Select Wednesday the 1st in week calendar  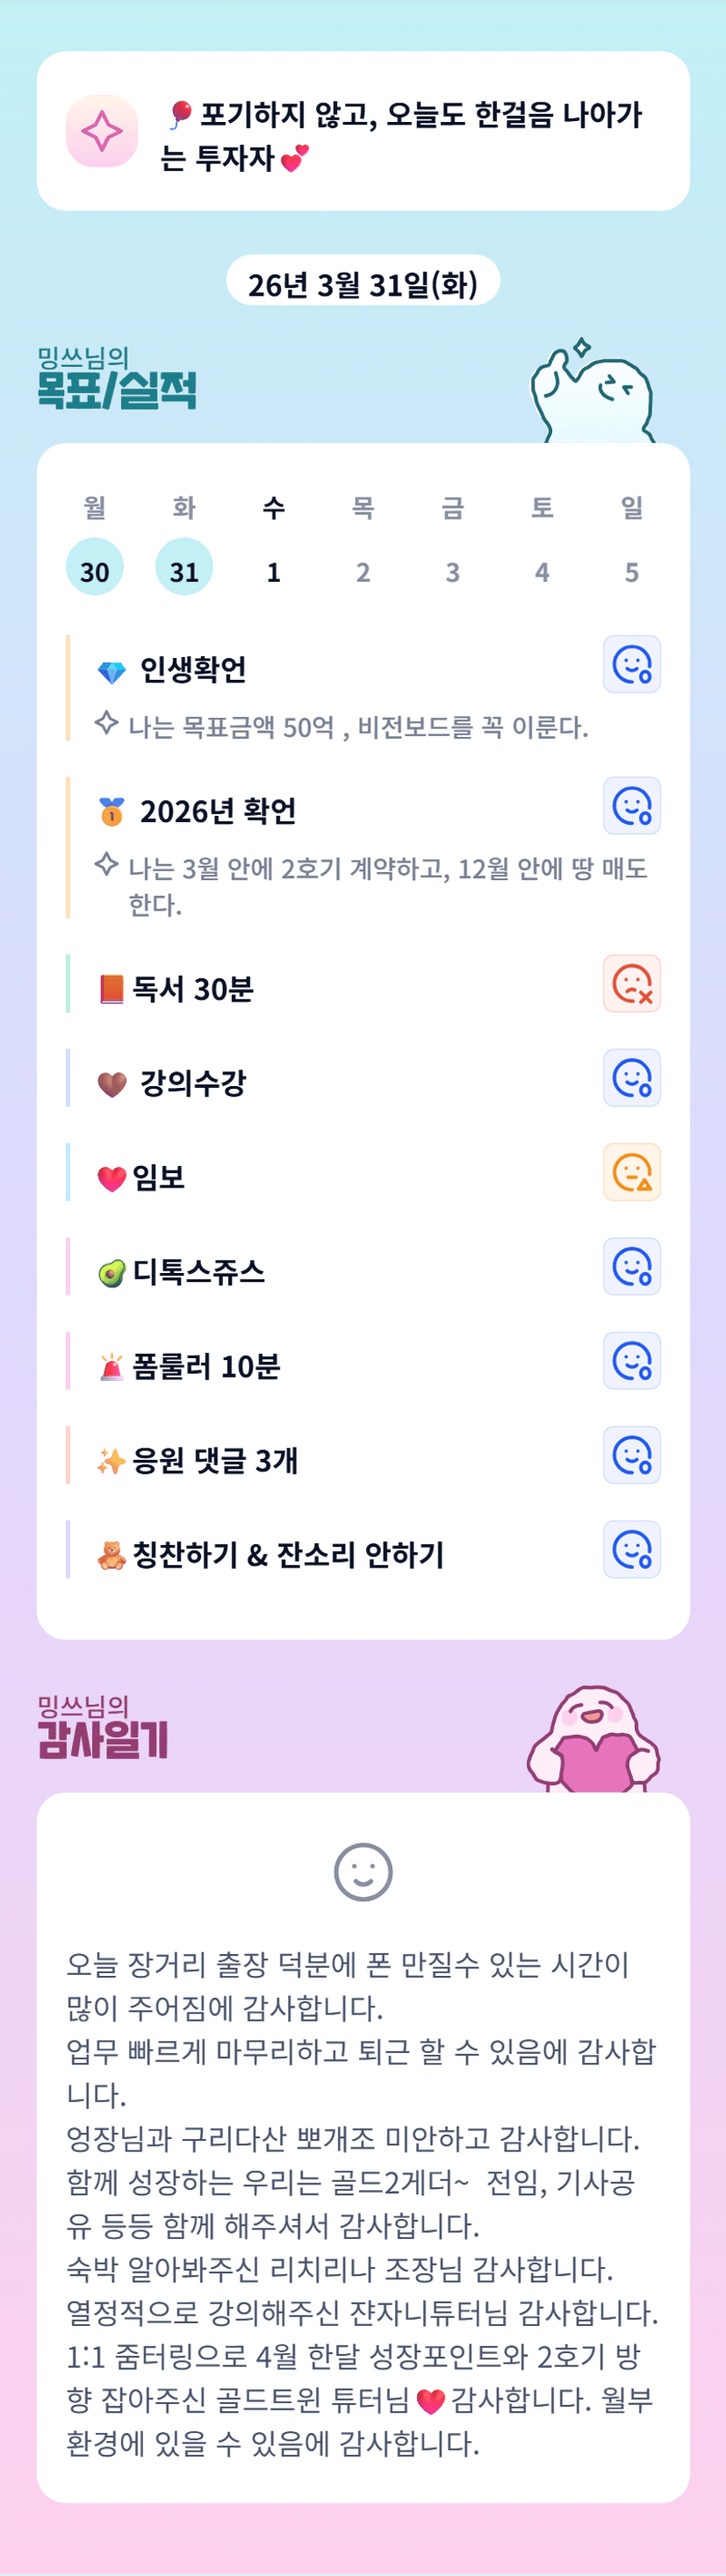(273, 571)
